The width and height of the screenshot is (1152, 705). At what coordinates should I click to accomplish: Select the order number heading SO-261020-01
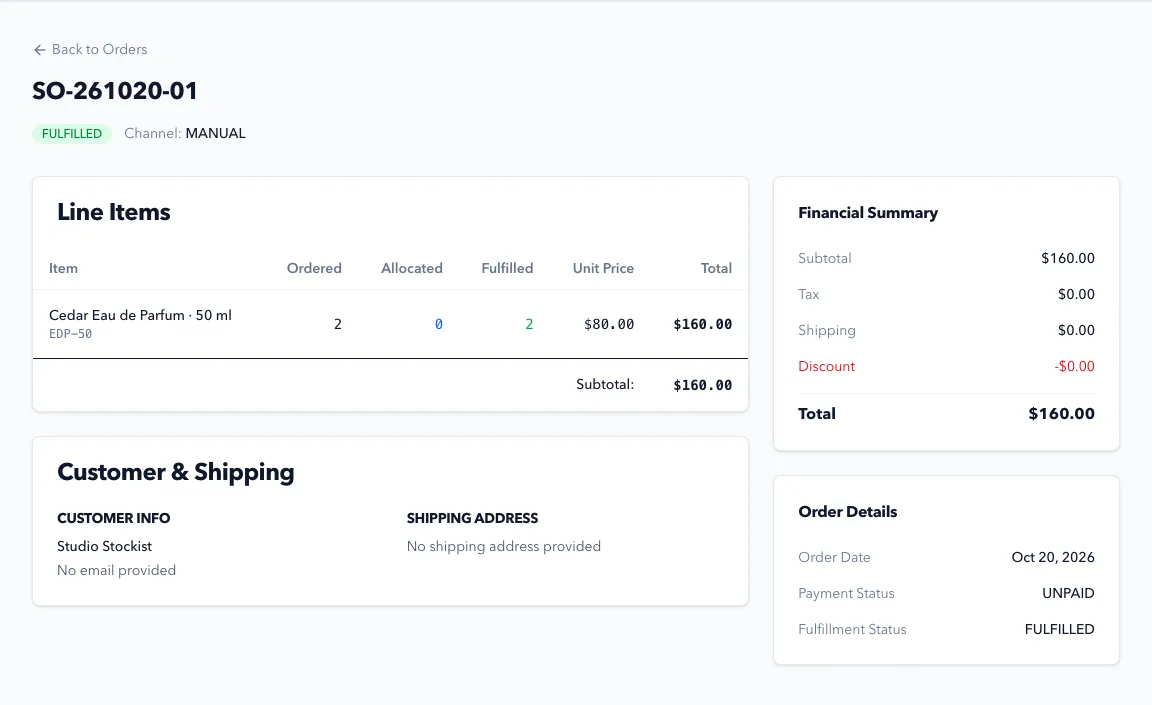coord(115,90)
